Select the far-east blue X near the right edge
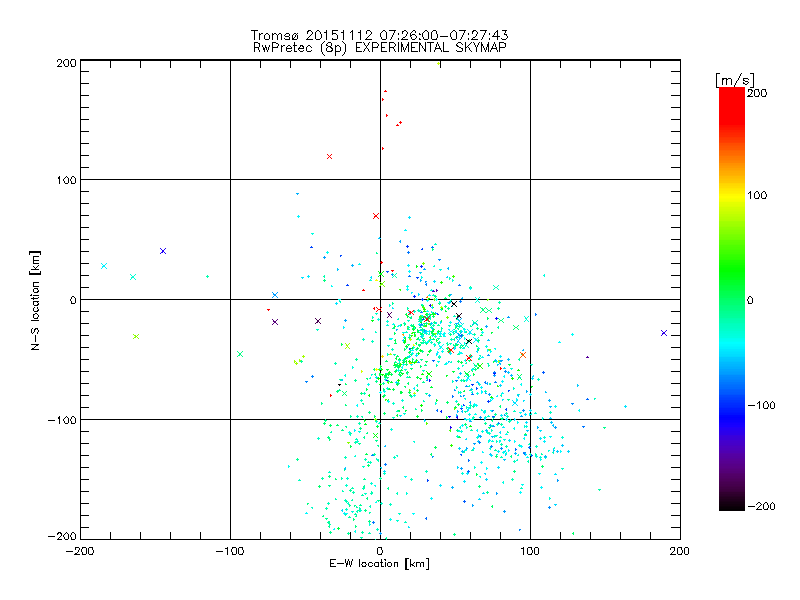800x600 pixels. 664,333
